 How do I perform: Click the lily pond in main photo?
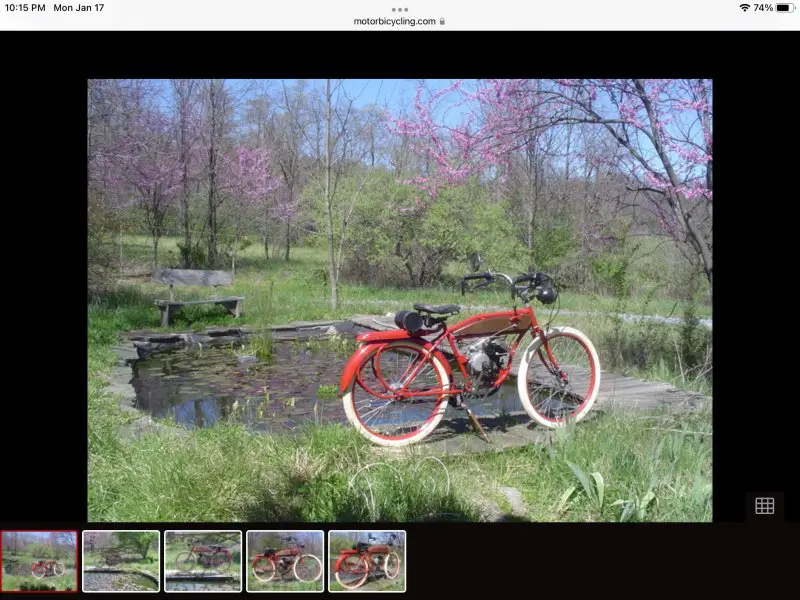[230, 380]
